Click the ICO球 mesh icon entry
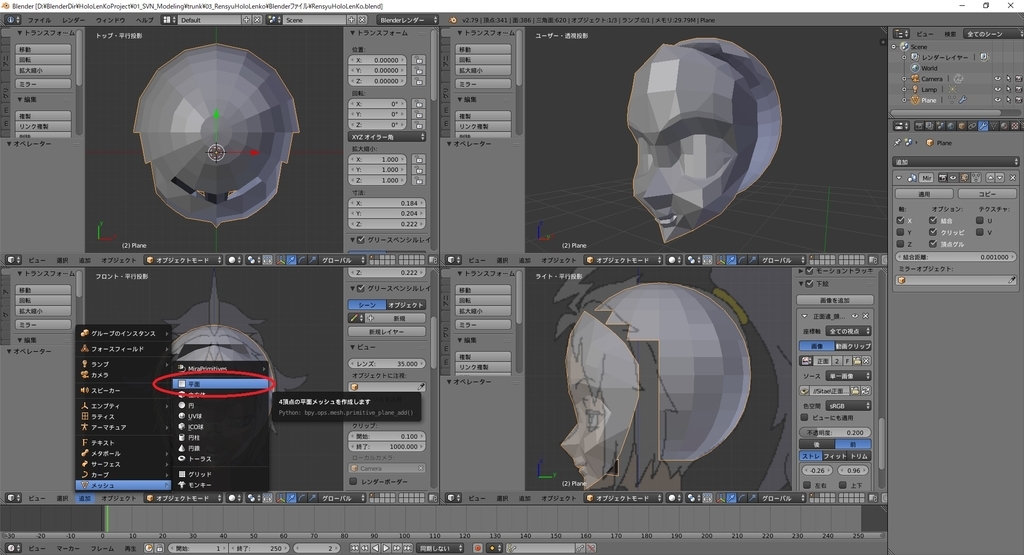Viewport: 1024px width, 555px height. [x=182, y=426]
